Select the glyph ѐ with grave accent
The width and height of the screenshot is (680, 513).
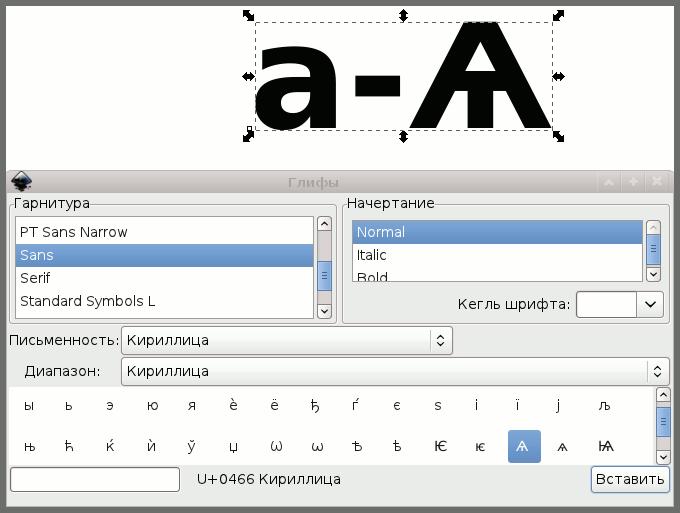pyautogui.click(x=233, y=405)
